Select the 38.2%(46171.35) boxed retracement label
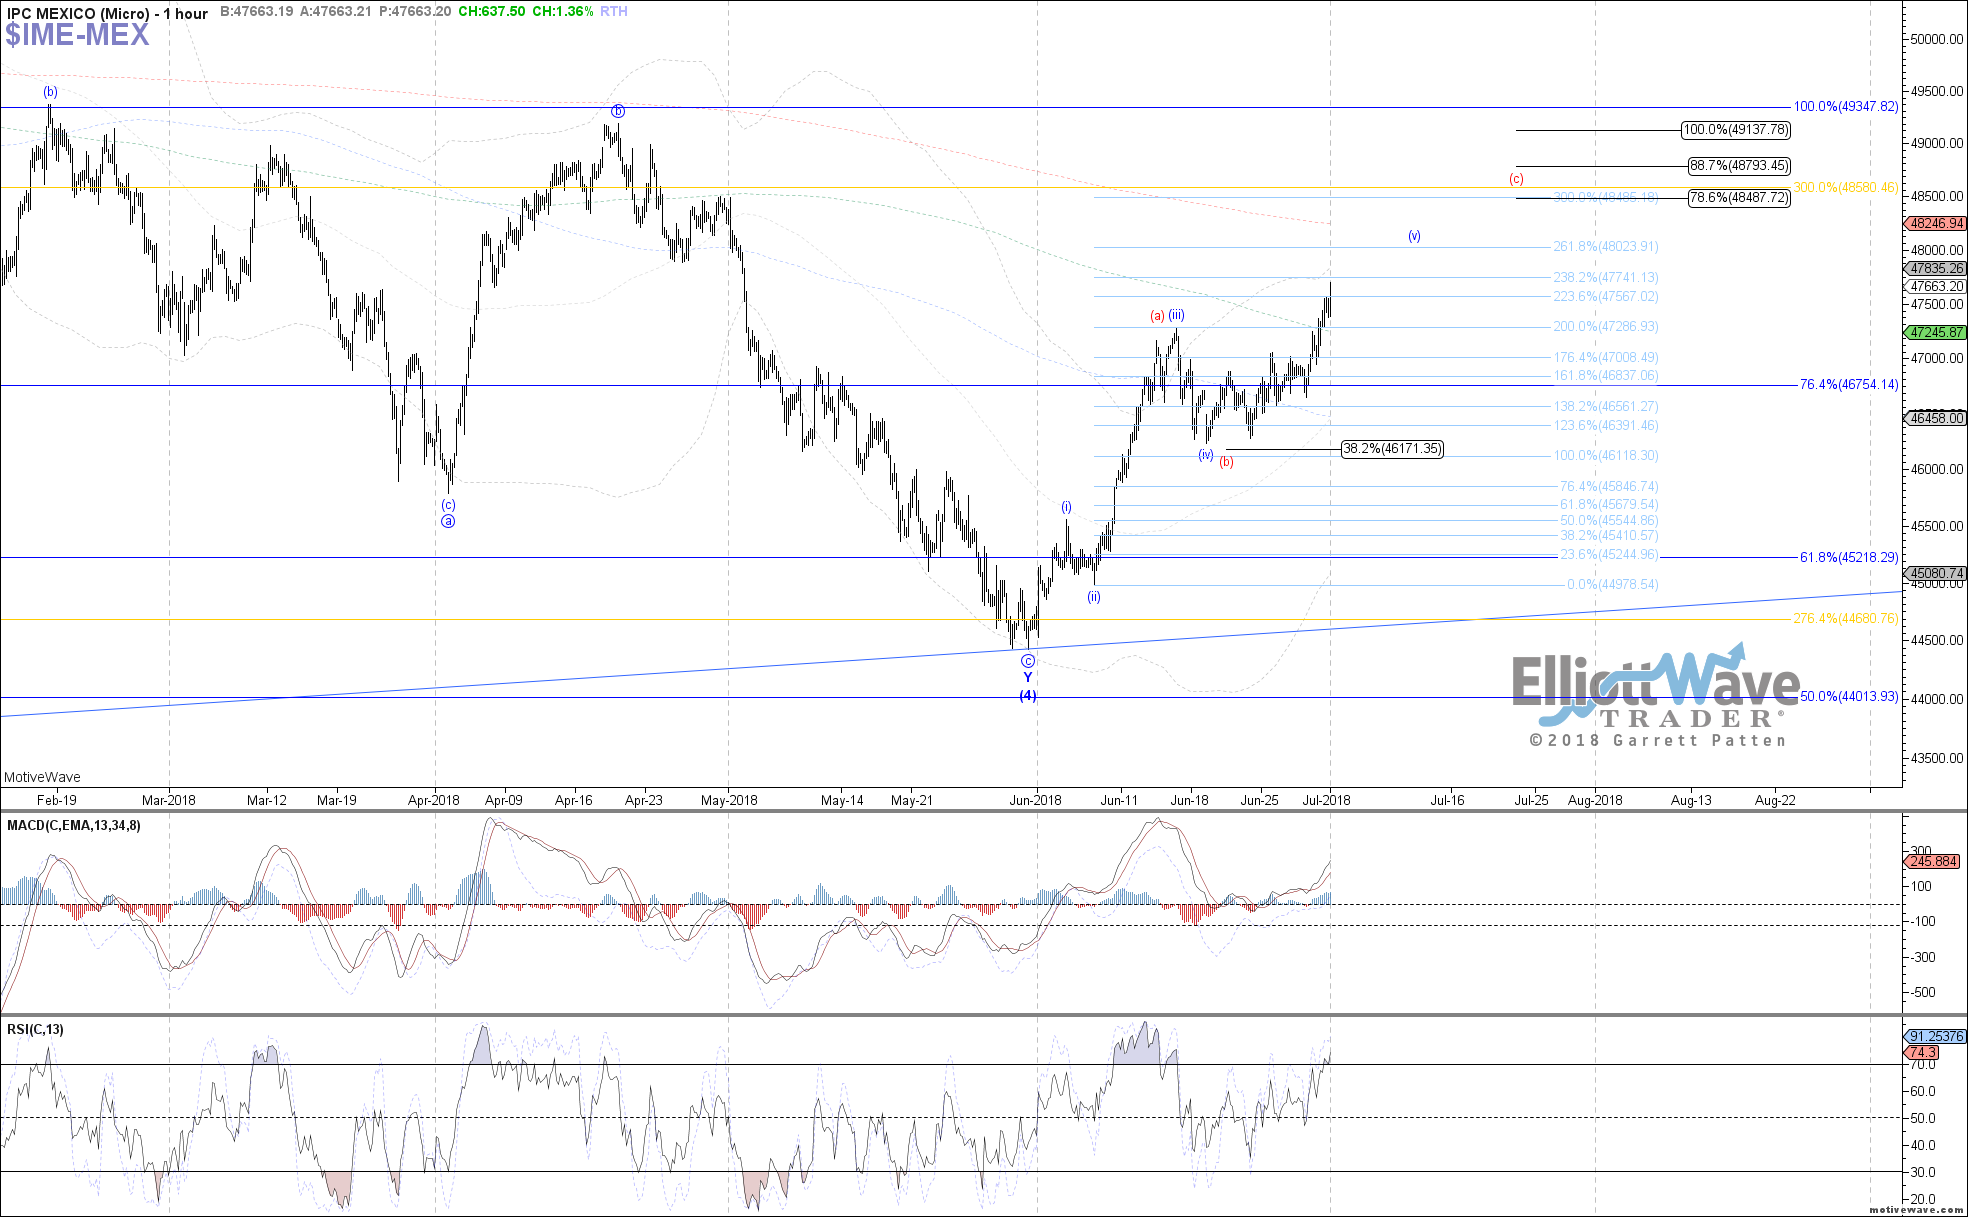The image size is (1968, 1217). point(1392,449)
